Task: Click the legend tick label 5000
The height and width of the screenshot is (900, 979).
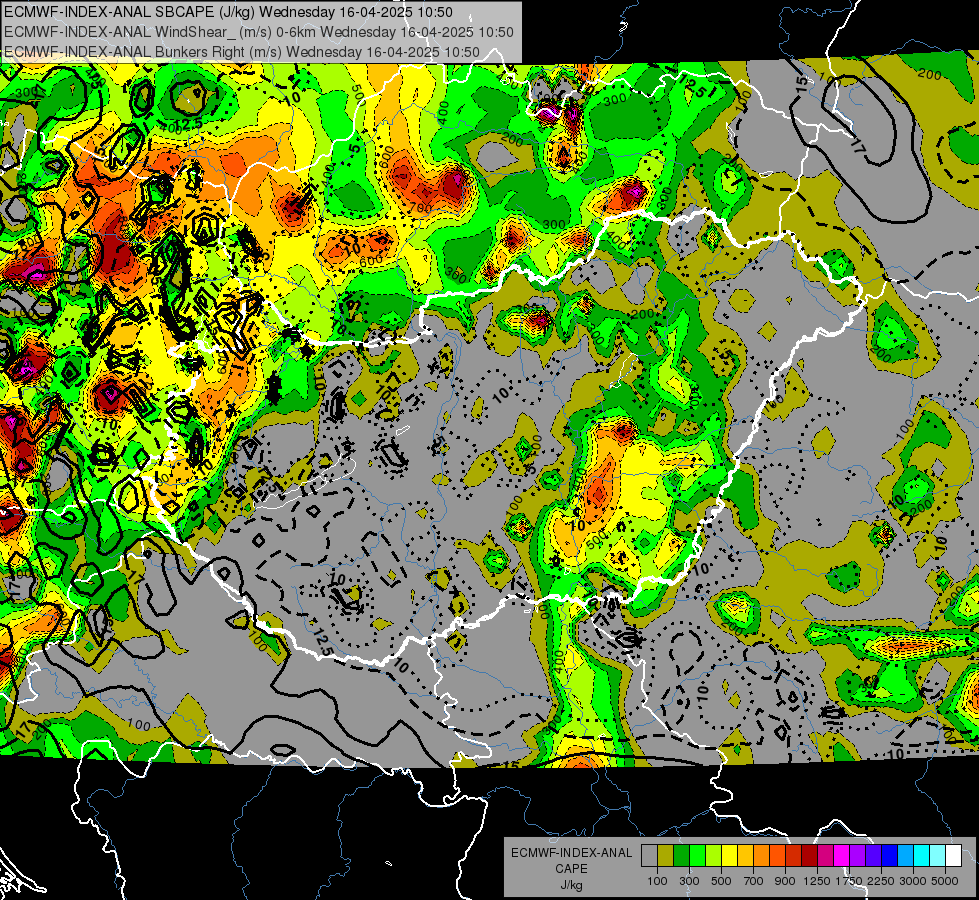Action: [x=944, y=881]
